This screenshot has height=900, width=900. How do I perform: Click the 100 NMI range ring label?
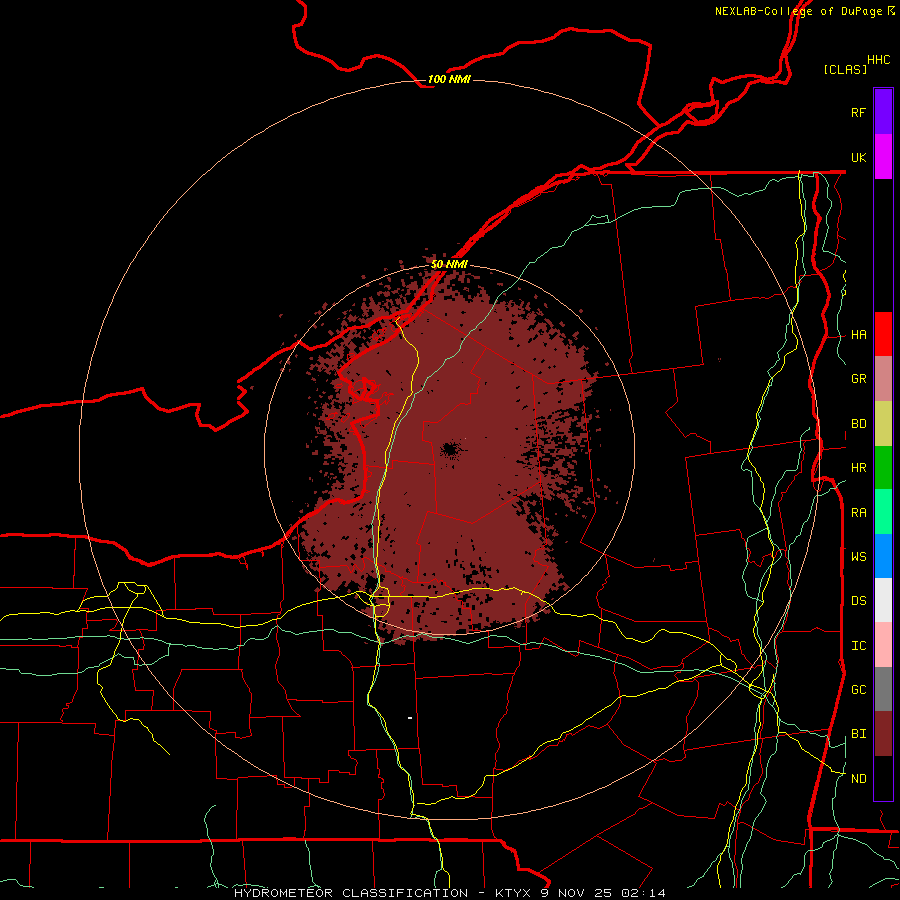tap(449, 79)
